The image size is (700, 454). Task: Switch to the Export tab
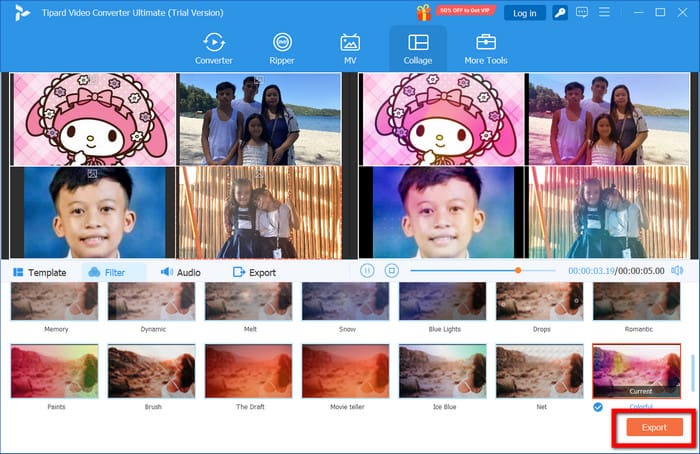pyautogui.click(x=254, y=272)
